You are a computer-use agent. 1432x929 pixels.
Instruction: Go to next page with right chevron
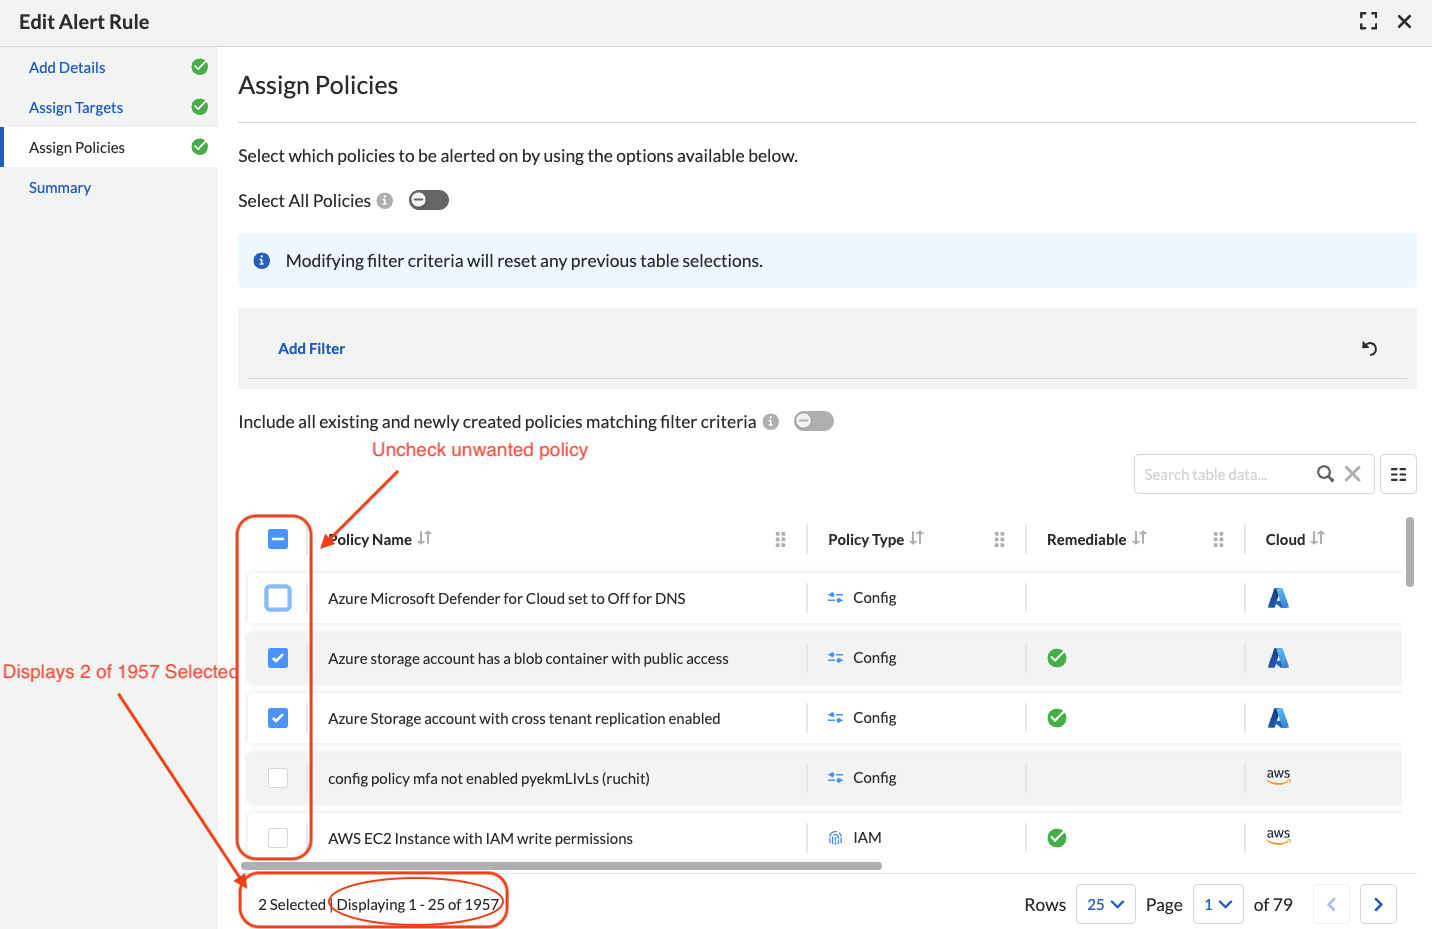[1378, 904]
